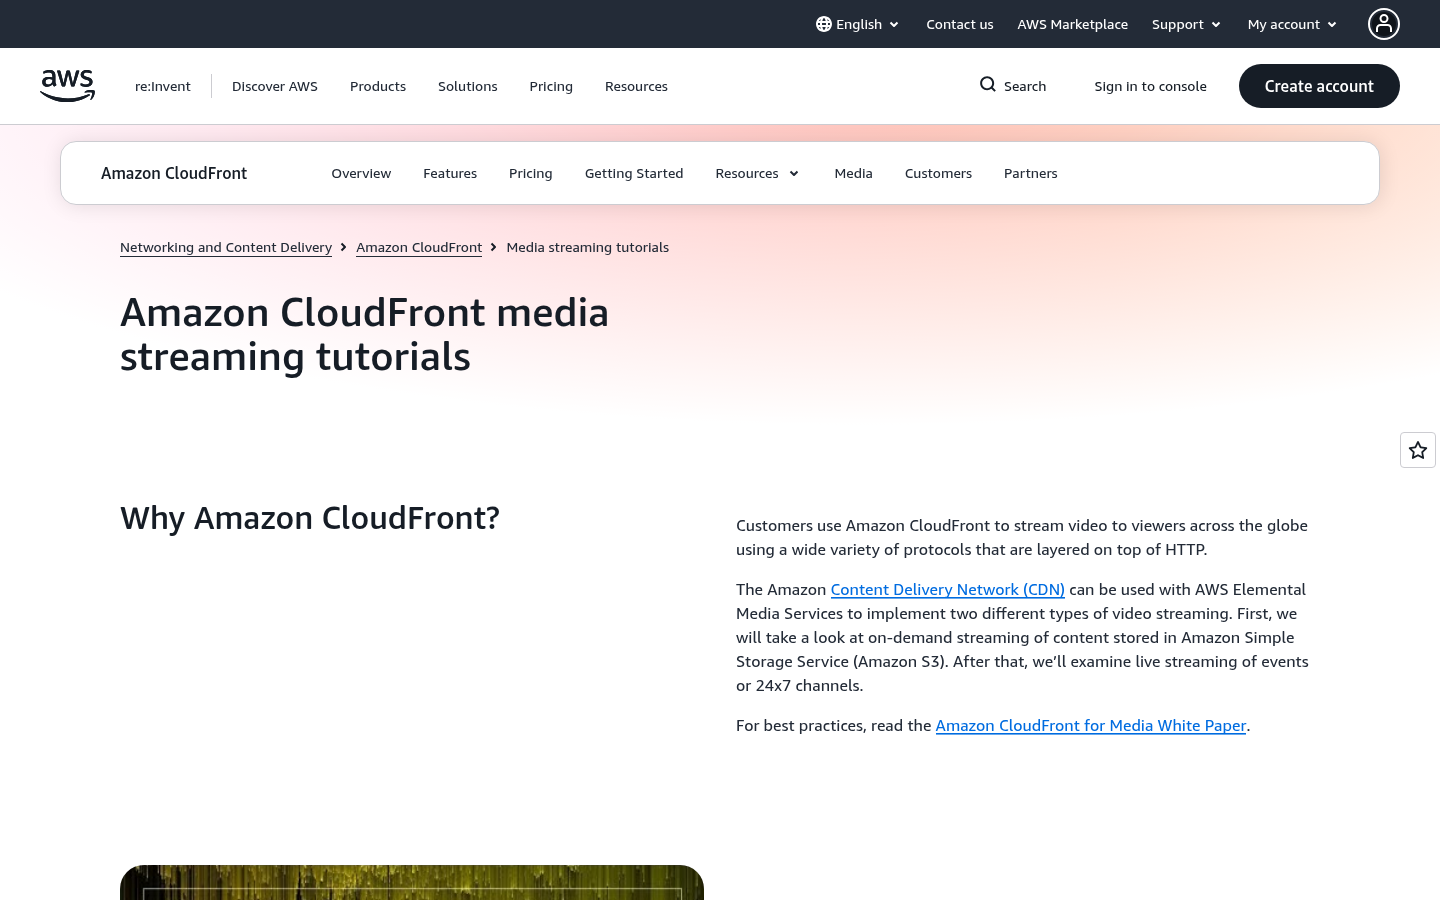
Task: Expand the English language dropdown
Action: pyautogui.click(x=858, y=24)
